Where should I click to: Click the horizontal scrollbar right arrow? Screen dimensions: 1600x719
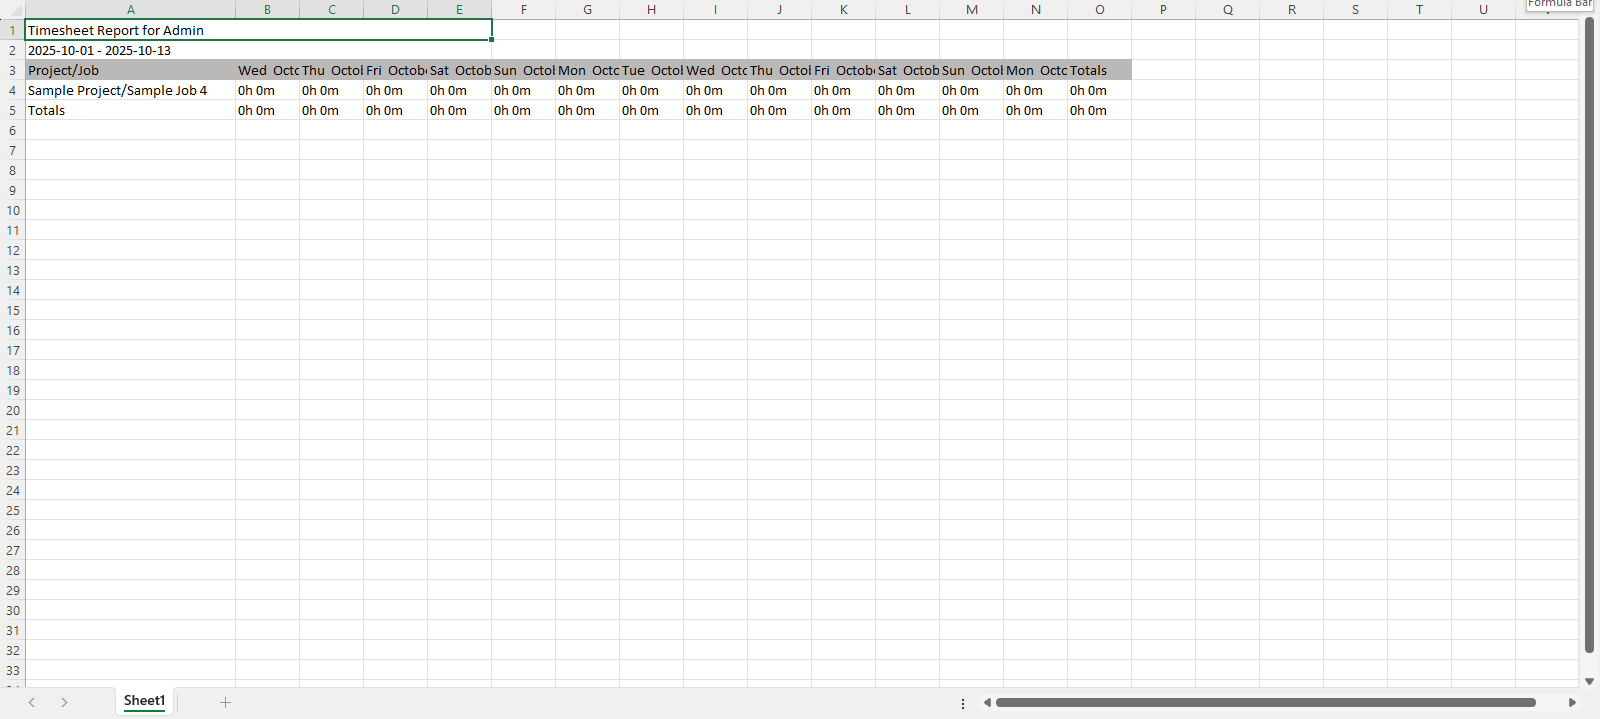click(1572, 702)
